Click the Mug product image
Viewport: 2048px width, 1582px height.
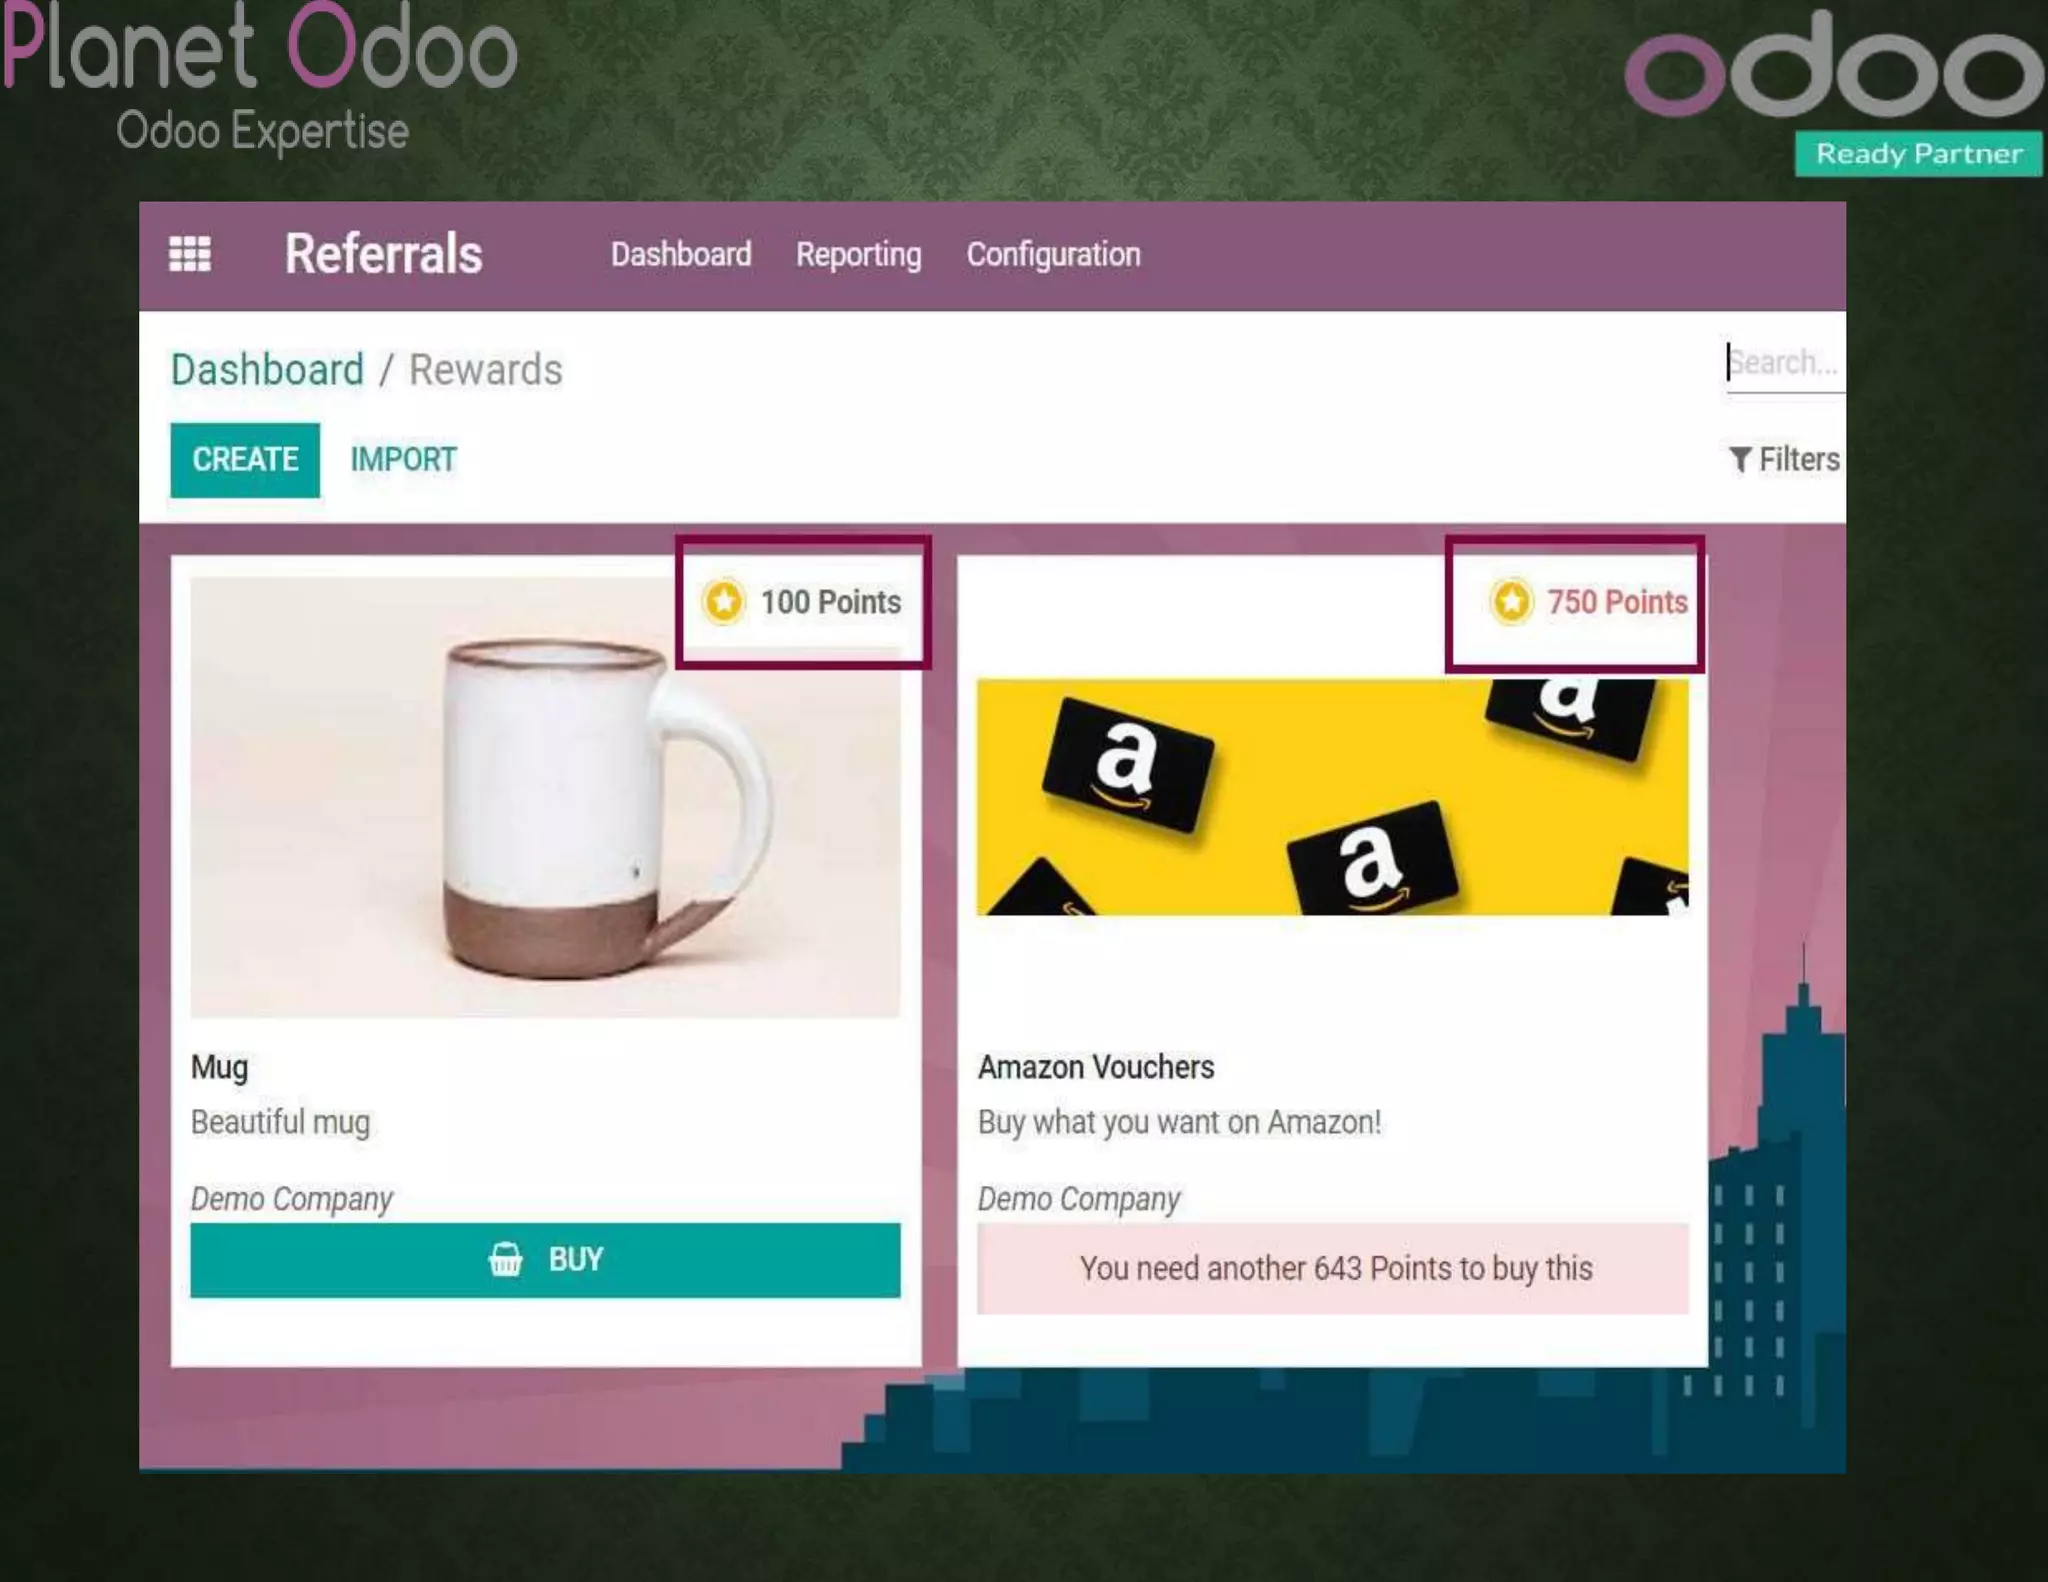[545, 797]
